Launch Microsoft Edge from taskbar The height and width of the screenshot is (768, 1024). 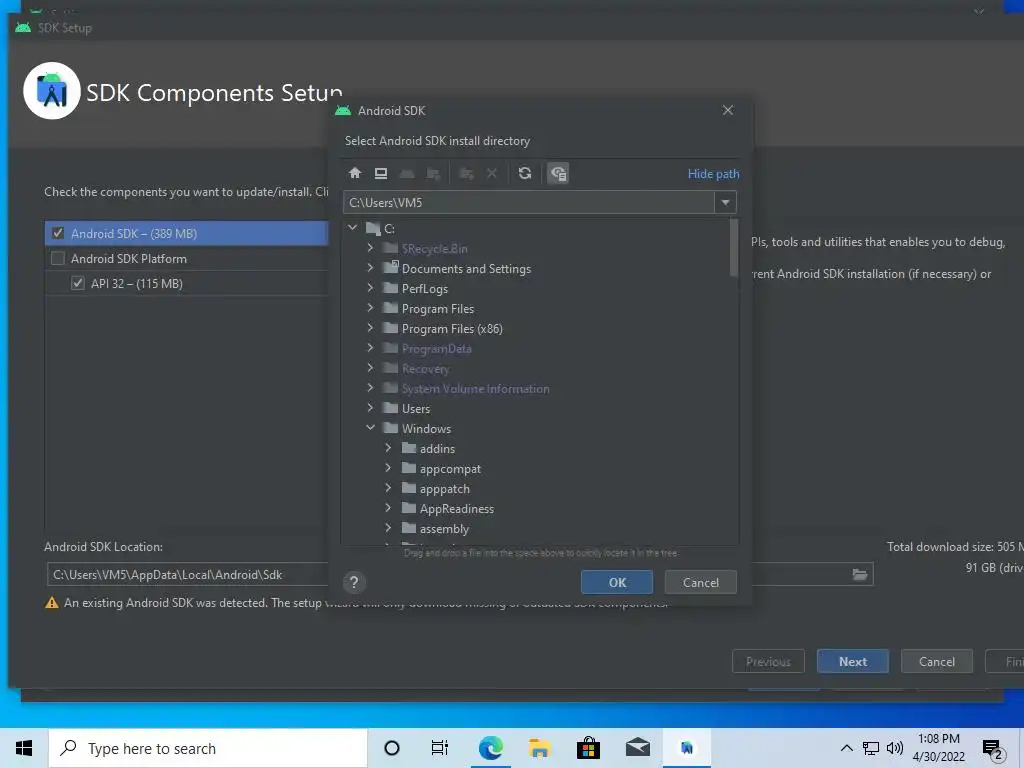(x=490, y=748)
